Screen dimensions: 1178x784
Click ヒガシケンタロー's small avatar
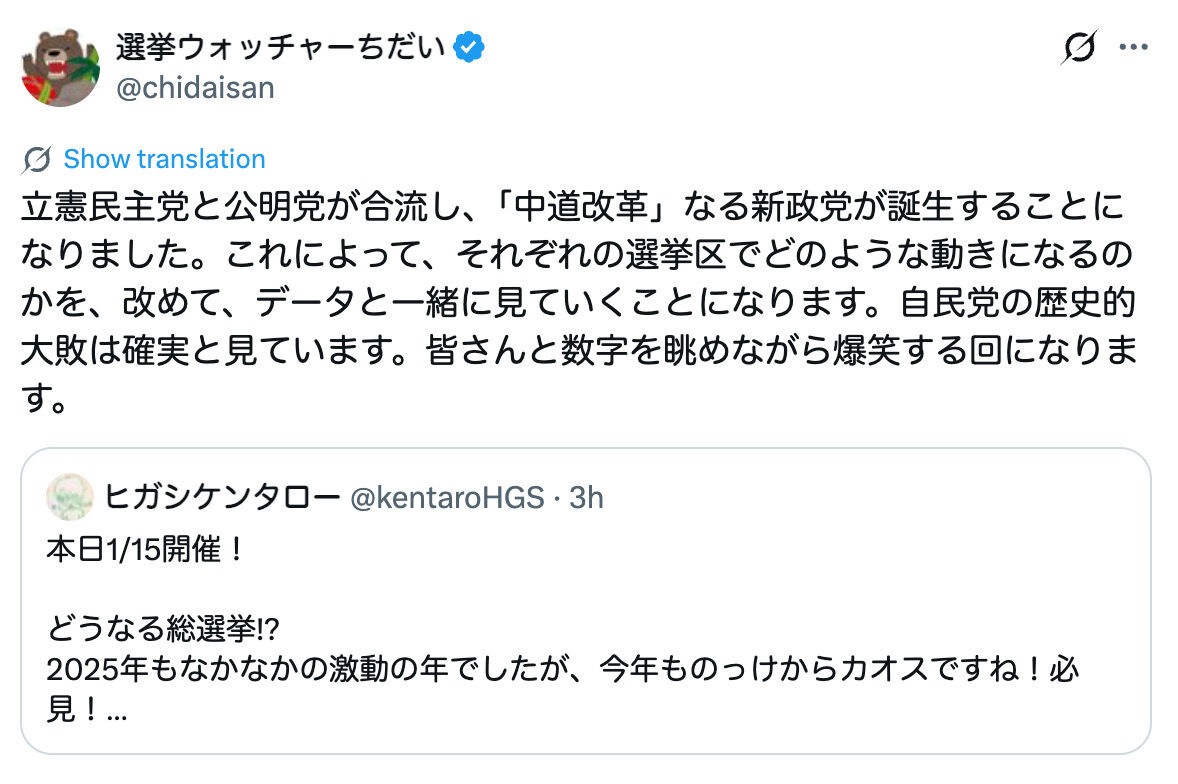tap(70, 497)
